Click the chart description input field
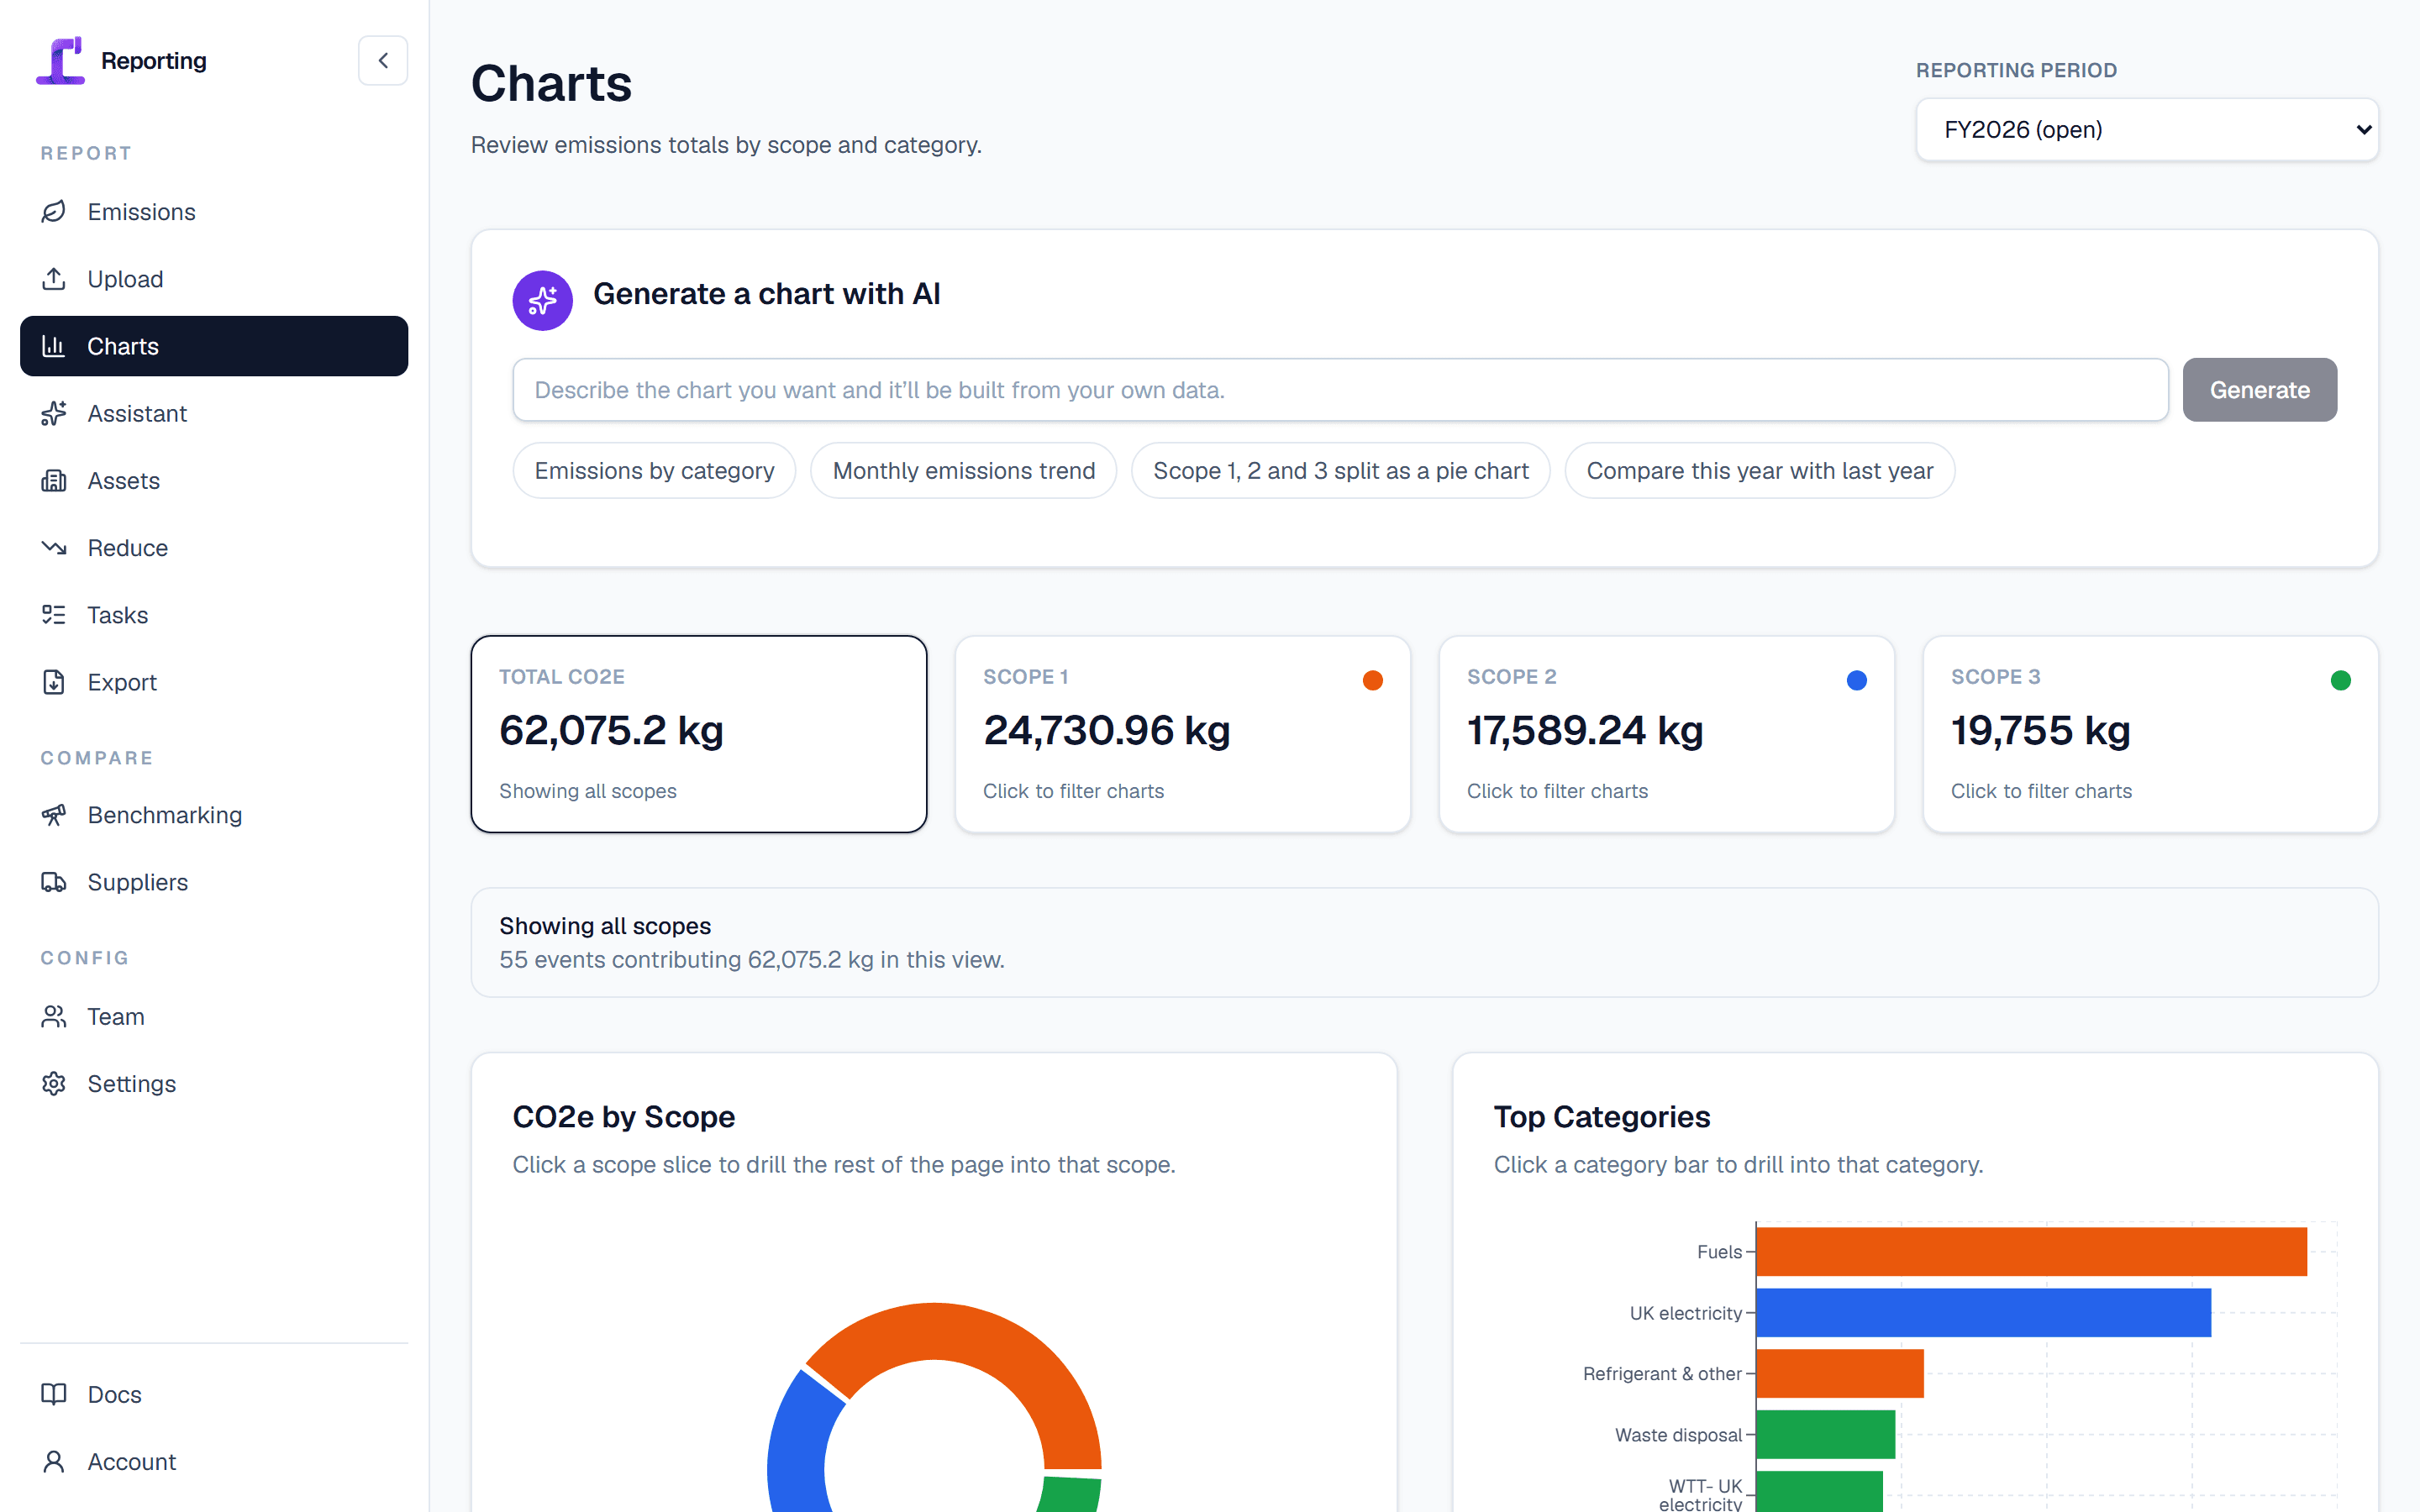 1340,390
